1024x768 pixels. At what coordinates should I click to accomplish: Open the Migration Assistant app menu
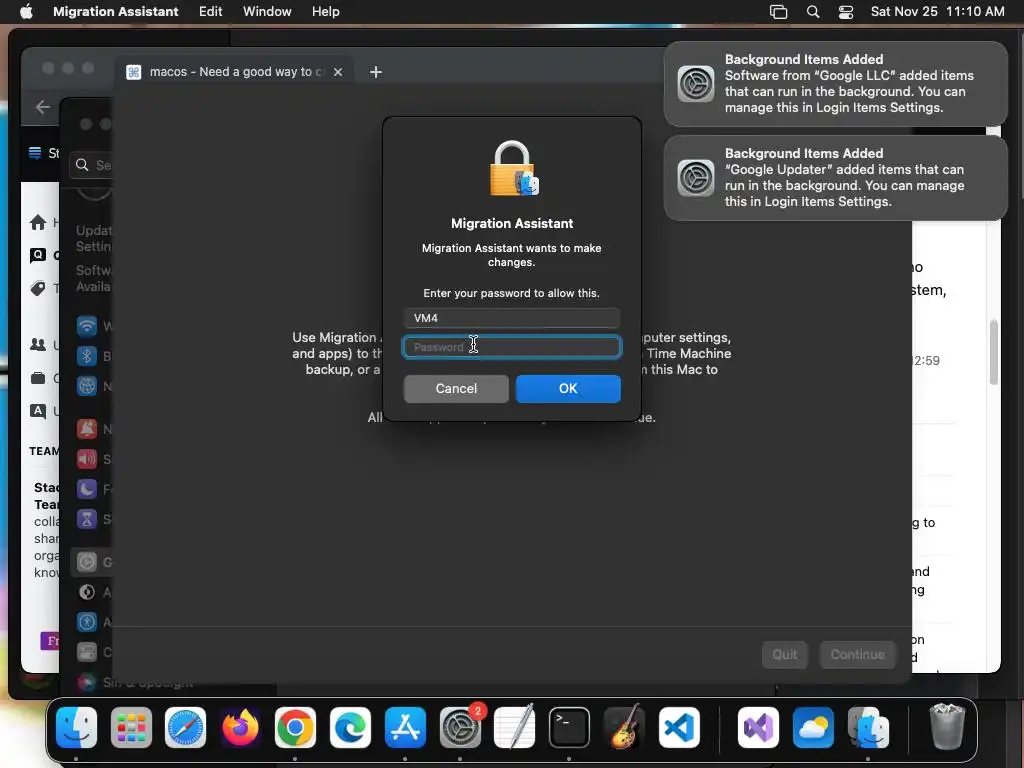116,12
